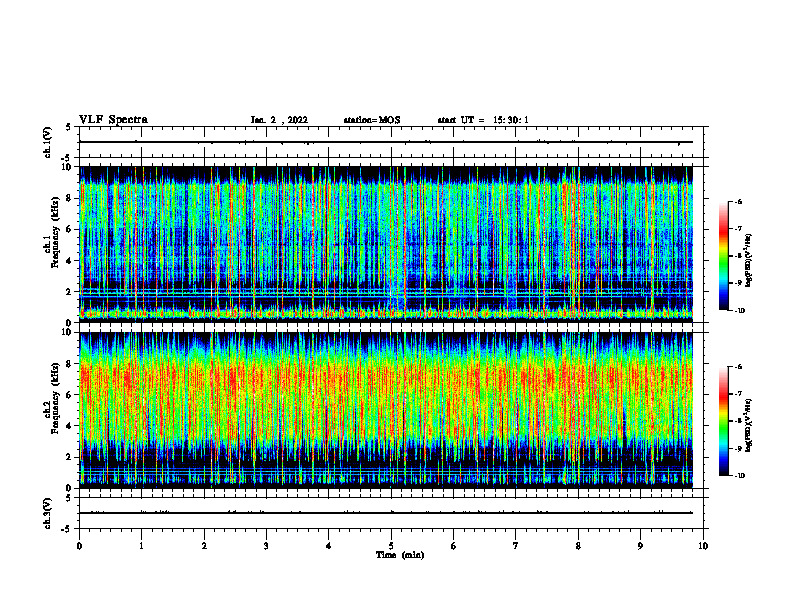Click the ch.1 frequency tick label "4"

tap(69, 261)
